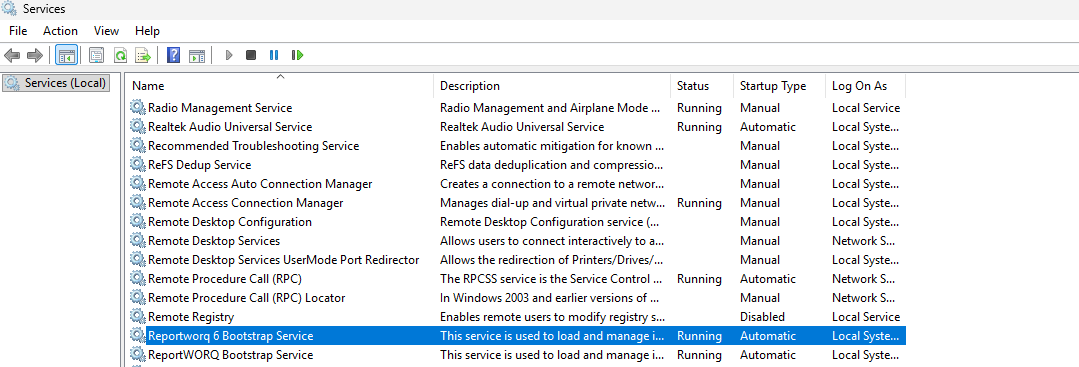Select Recommended Troubleshooting Service name
The image size is (1079, 367).
[253, 146]
